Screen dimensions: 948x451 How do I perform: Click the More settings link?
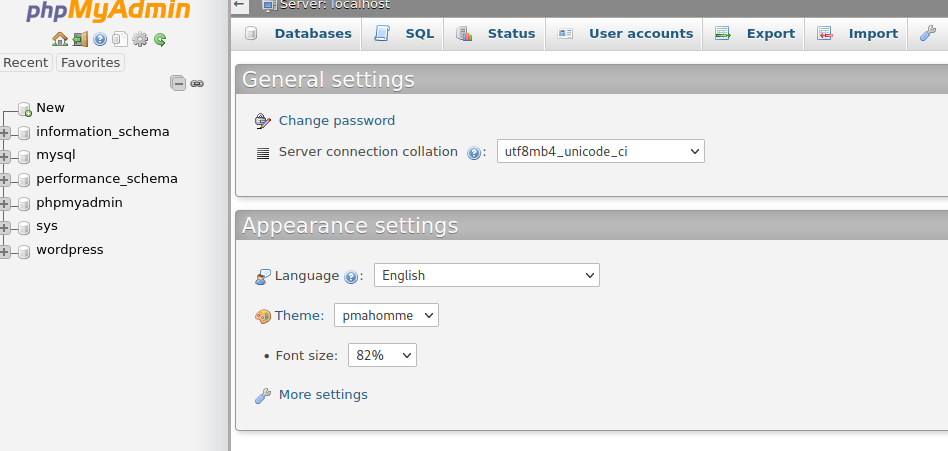[x=323, y=394]
